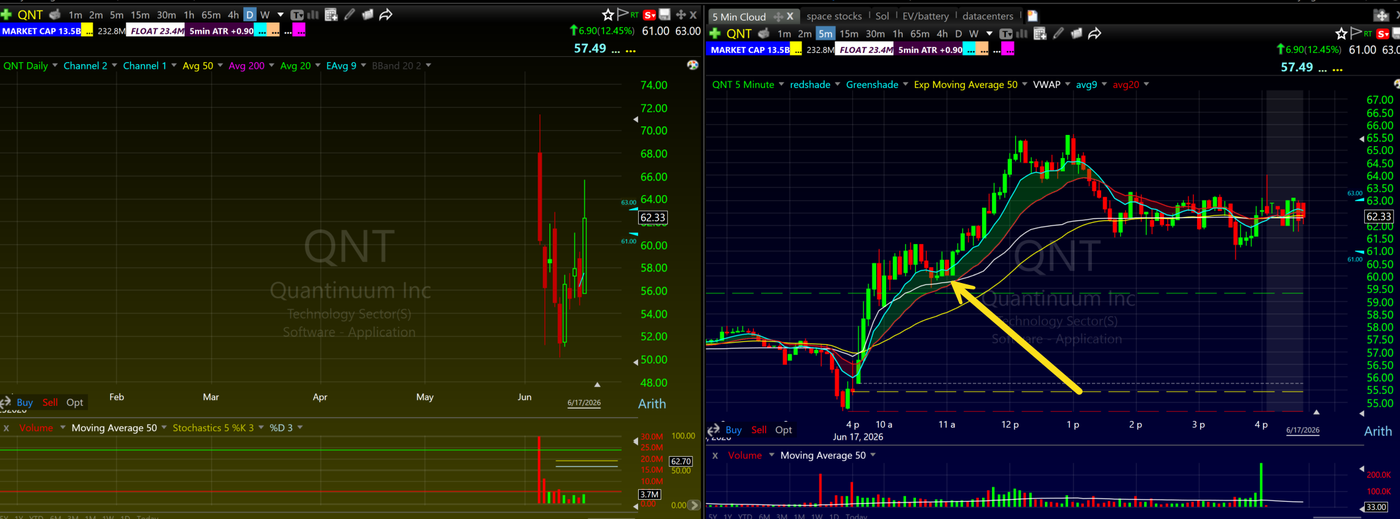Viewport: 1400px width, 519px height.
Task: Switch the 5 Minute chart to the 65m timeframe
Action: pos(920,33)
